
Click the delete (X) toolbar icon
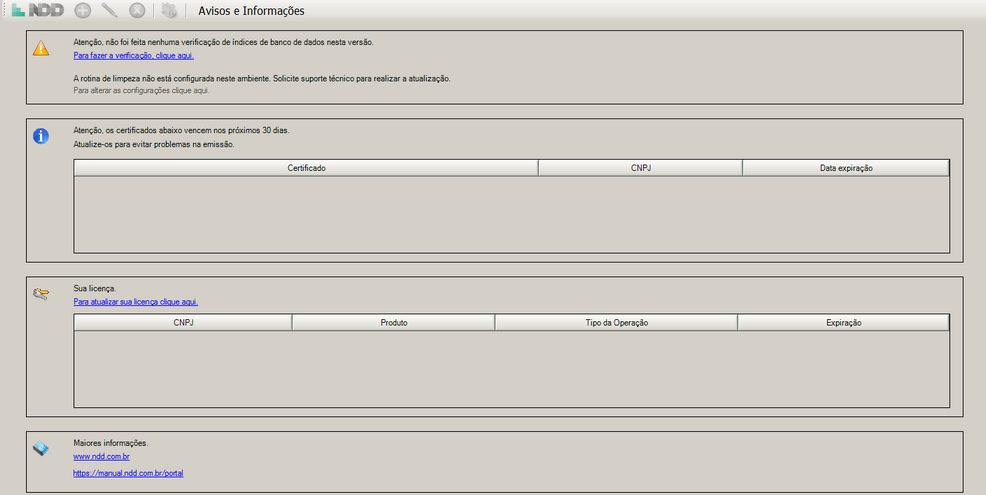137,10
